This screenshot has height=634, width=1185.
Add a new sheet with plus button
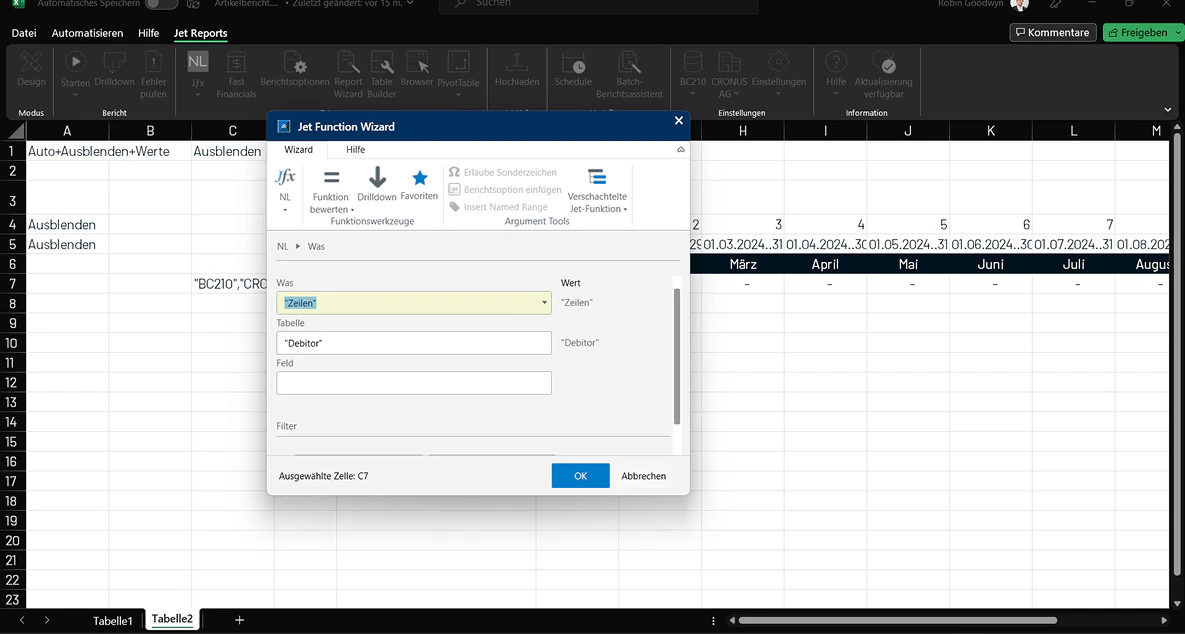click(240, 620)
